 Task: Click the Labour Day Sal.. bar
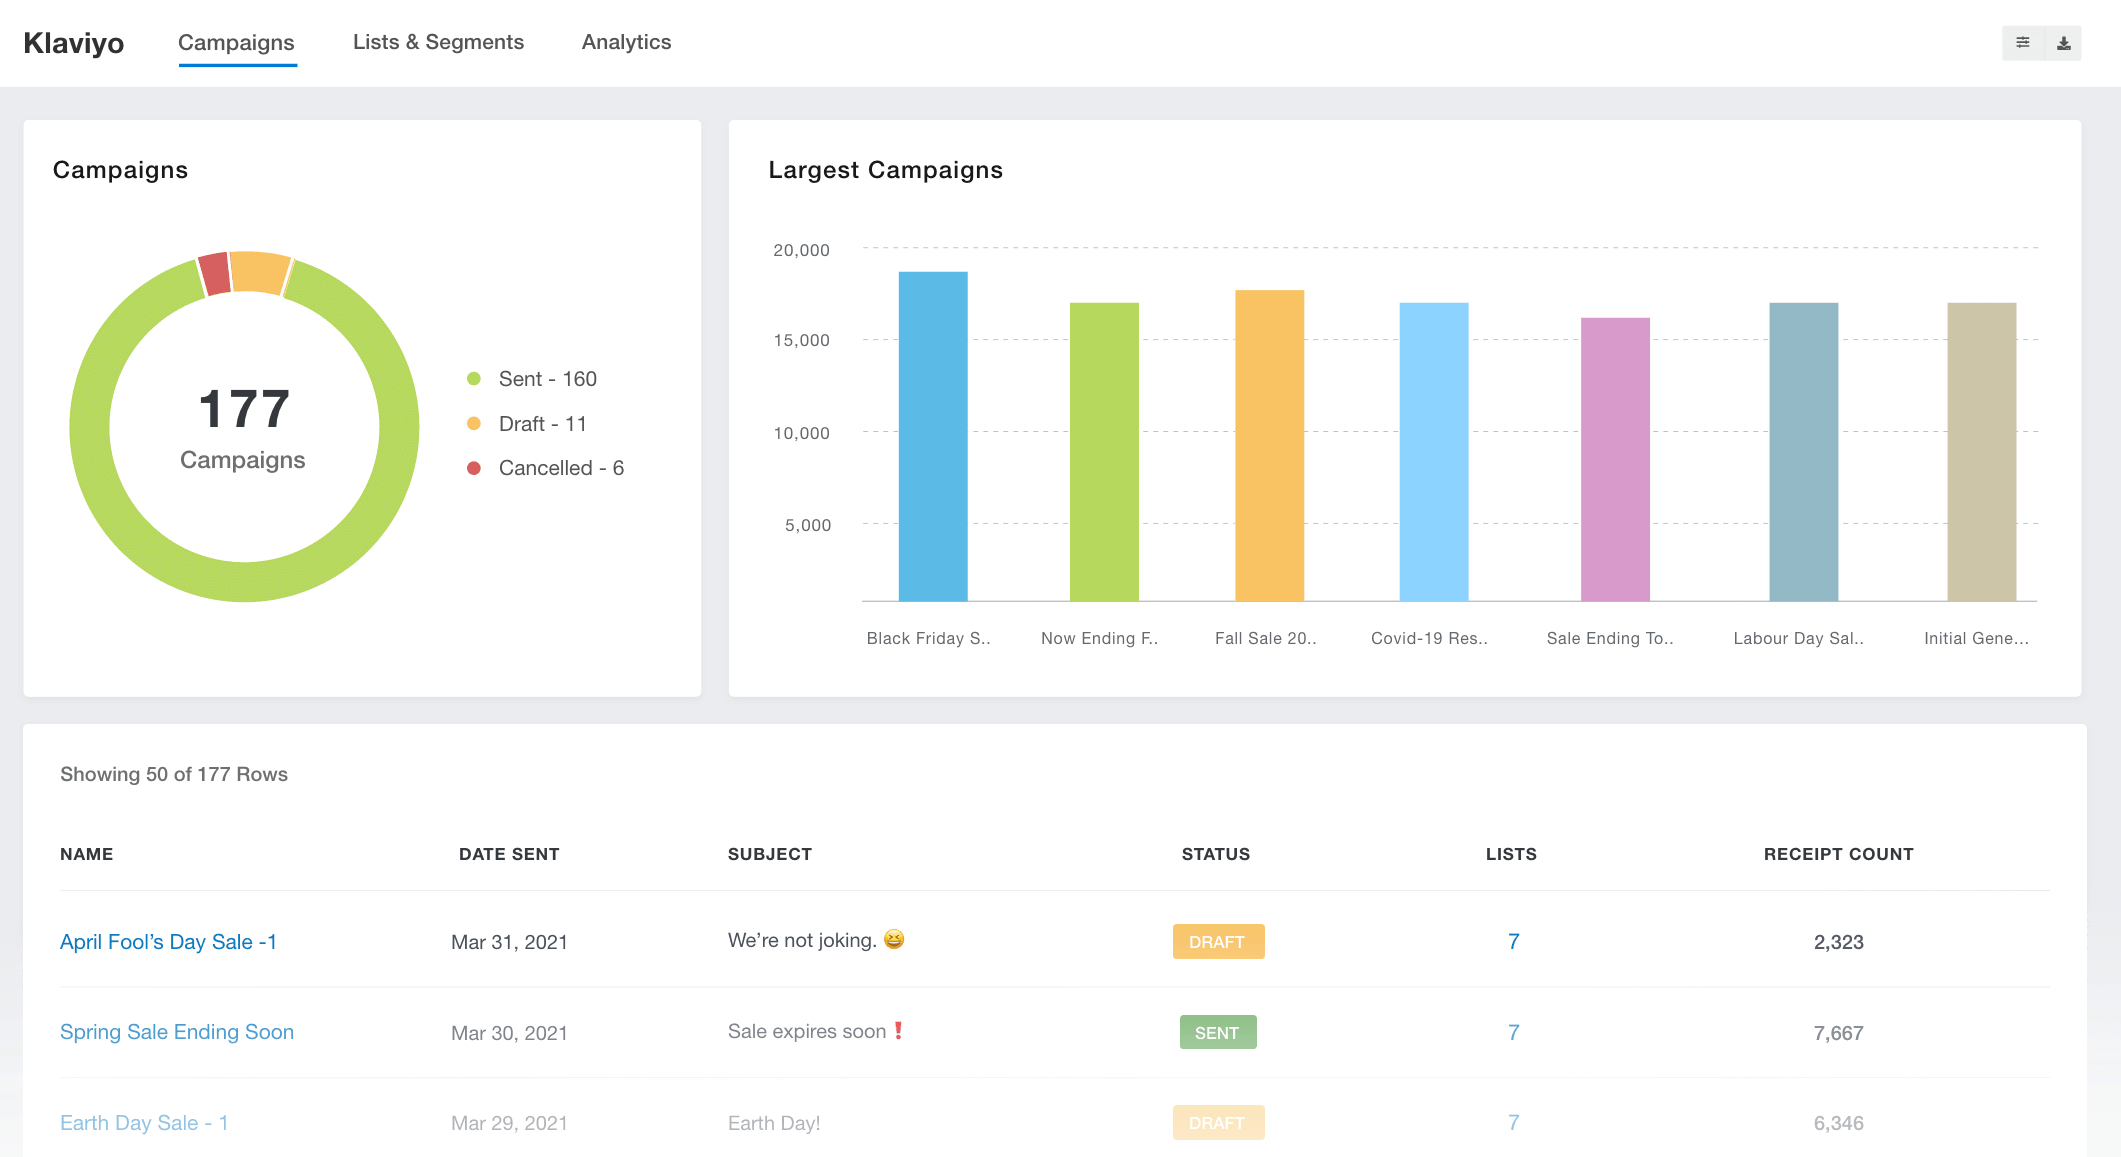pyautogui.click(x=1804, y=452)
